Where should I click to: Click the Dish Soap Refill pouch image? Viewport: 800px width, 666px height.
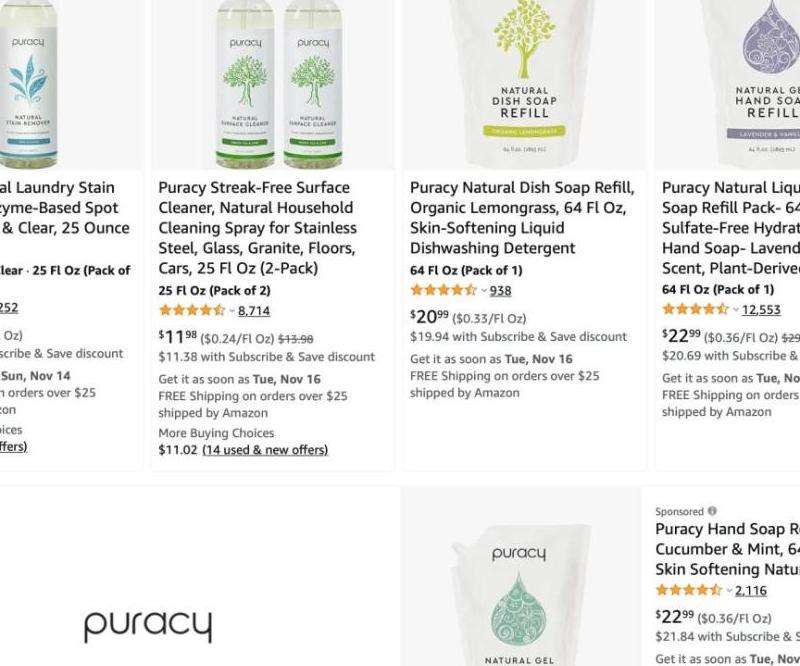524,84
